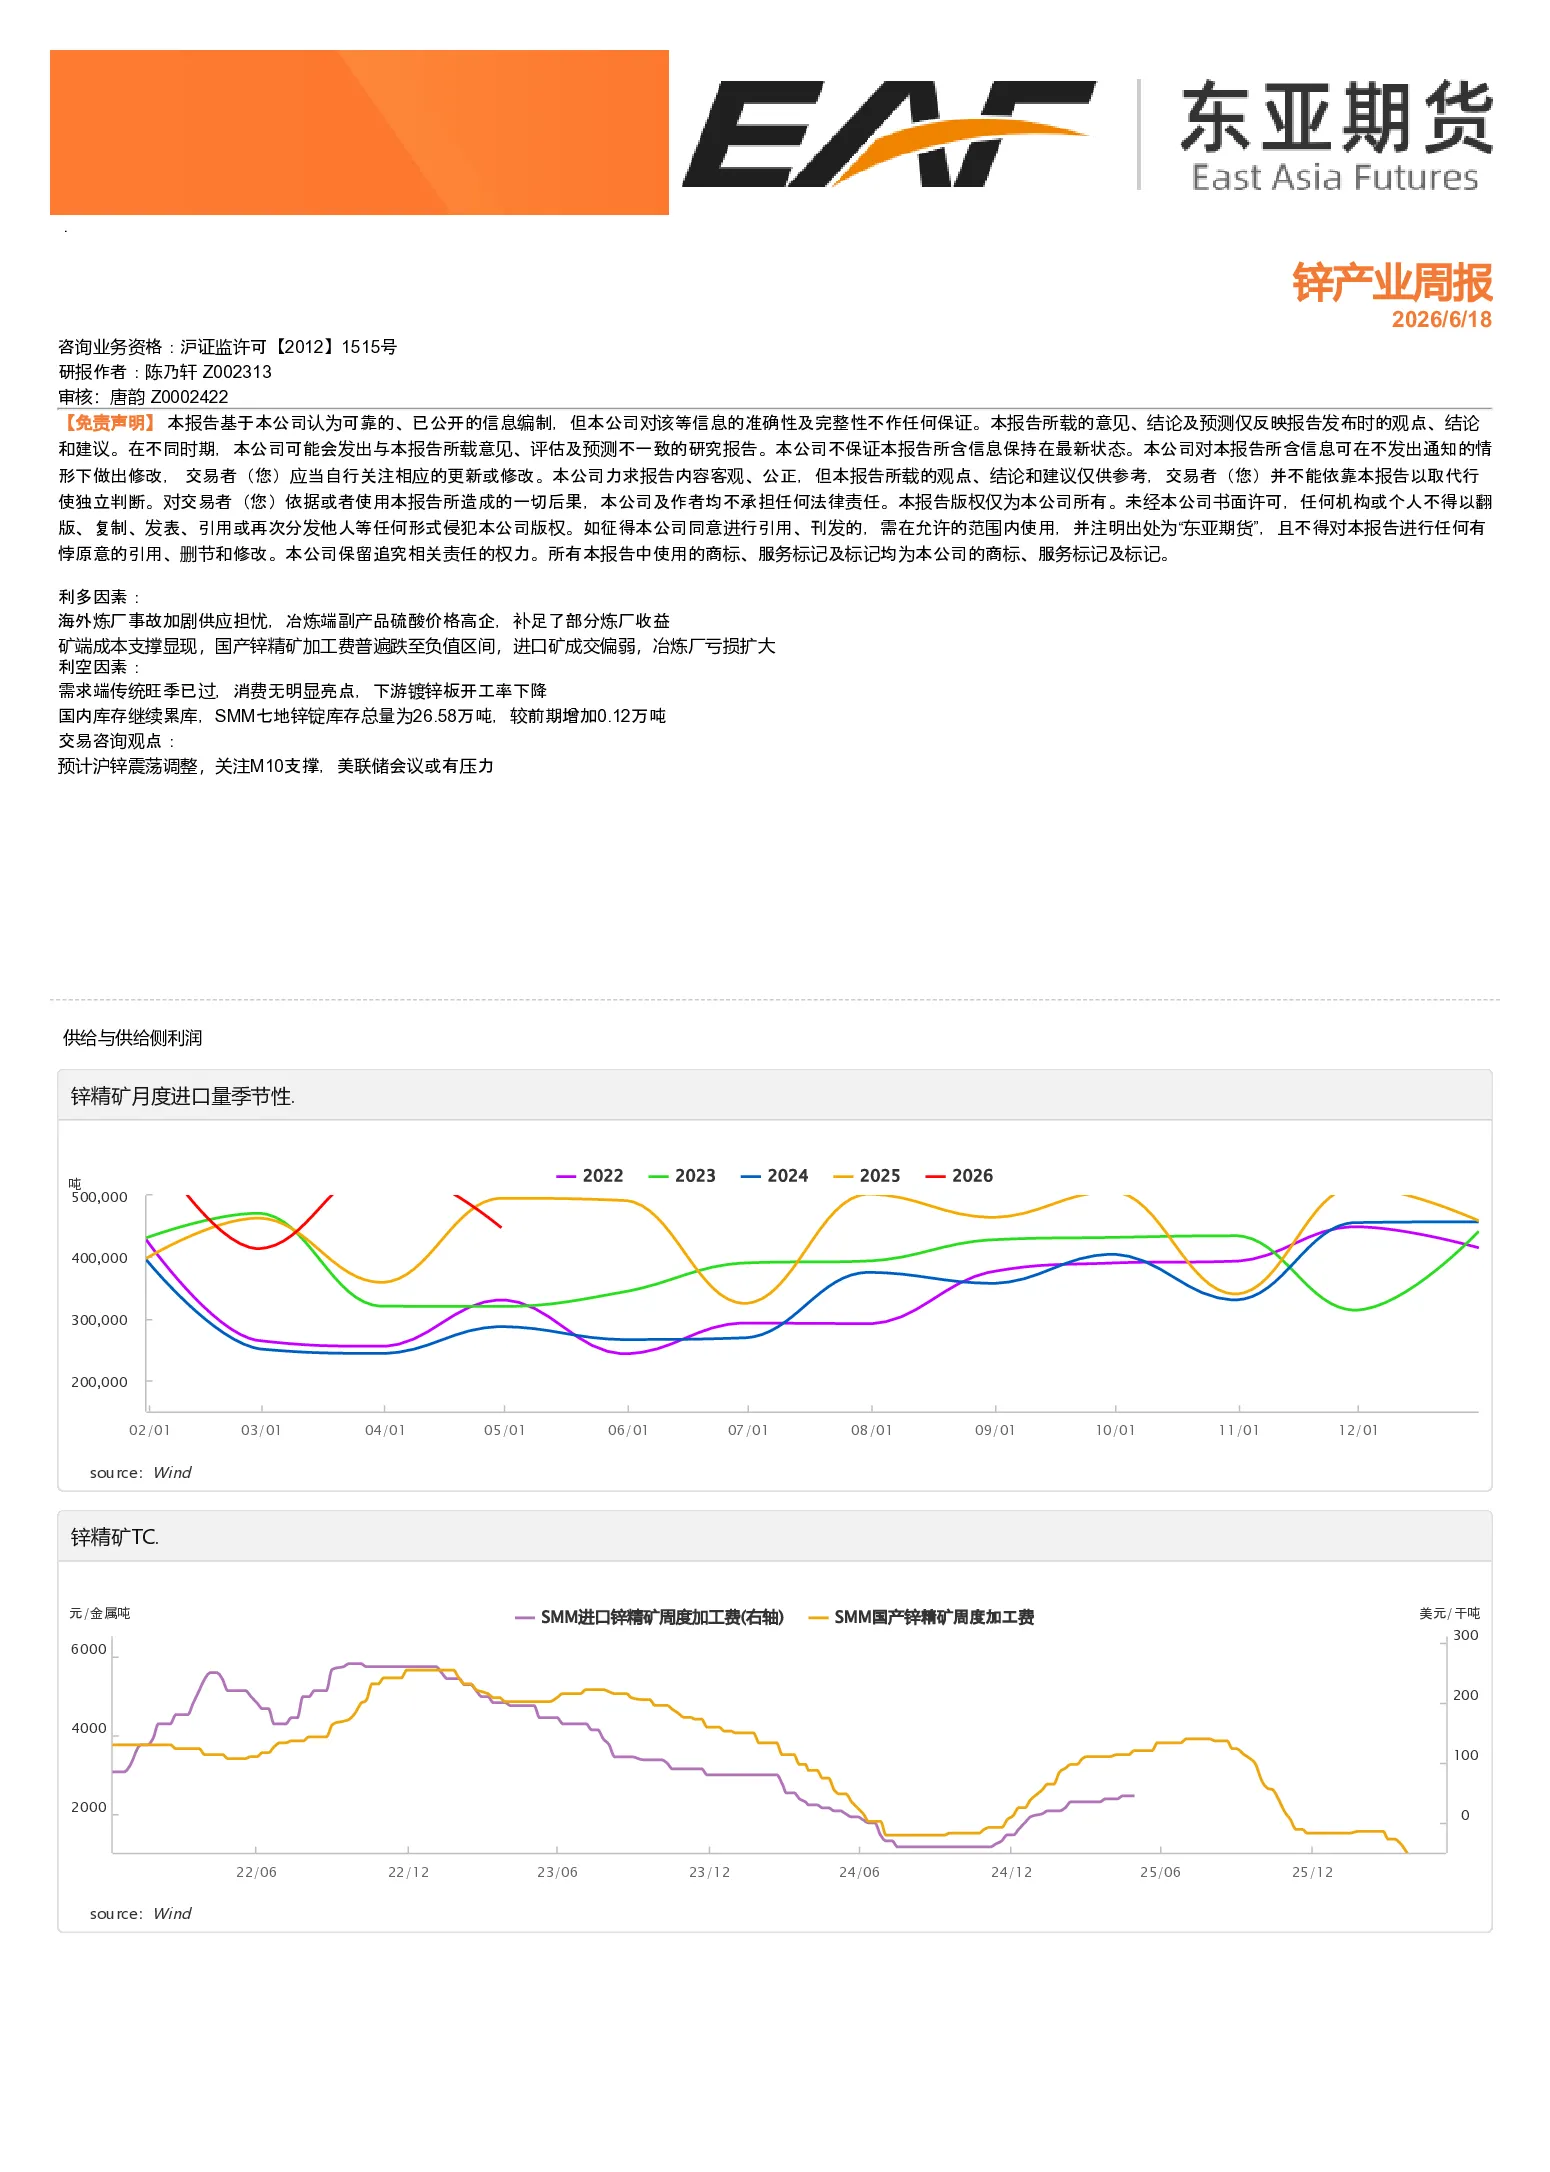This screenshot has width=1550, height=2172.
Task: Toggle the 2024 legend entry
Action: click(774, 1176)
